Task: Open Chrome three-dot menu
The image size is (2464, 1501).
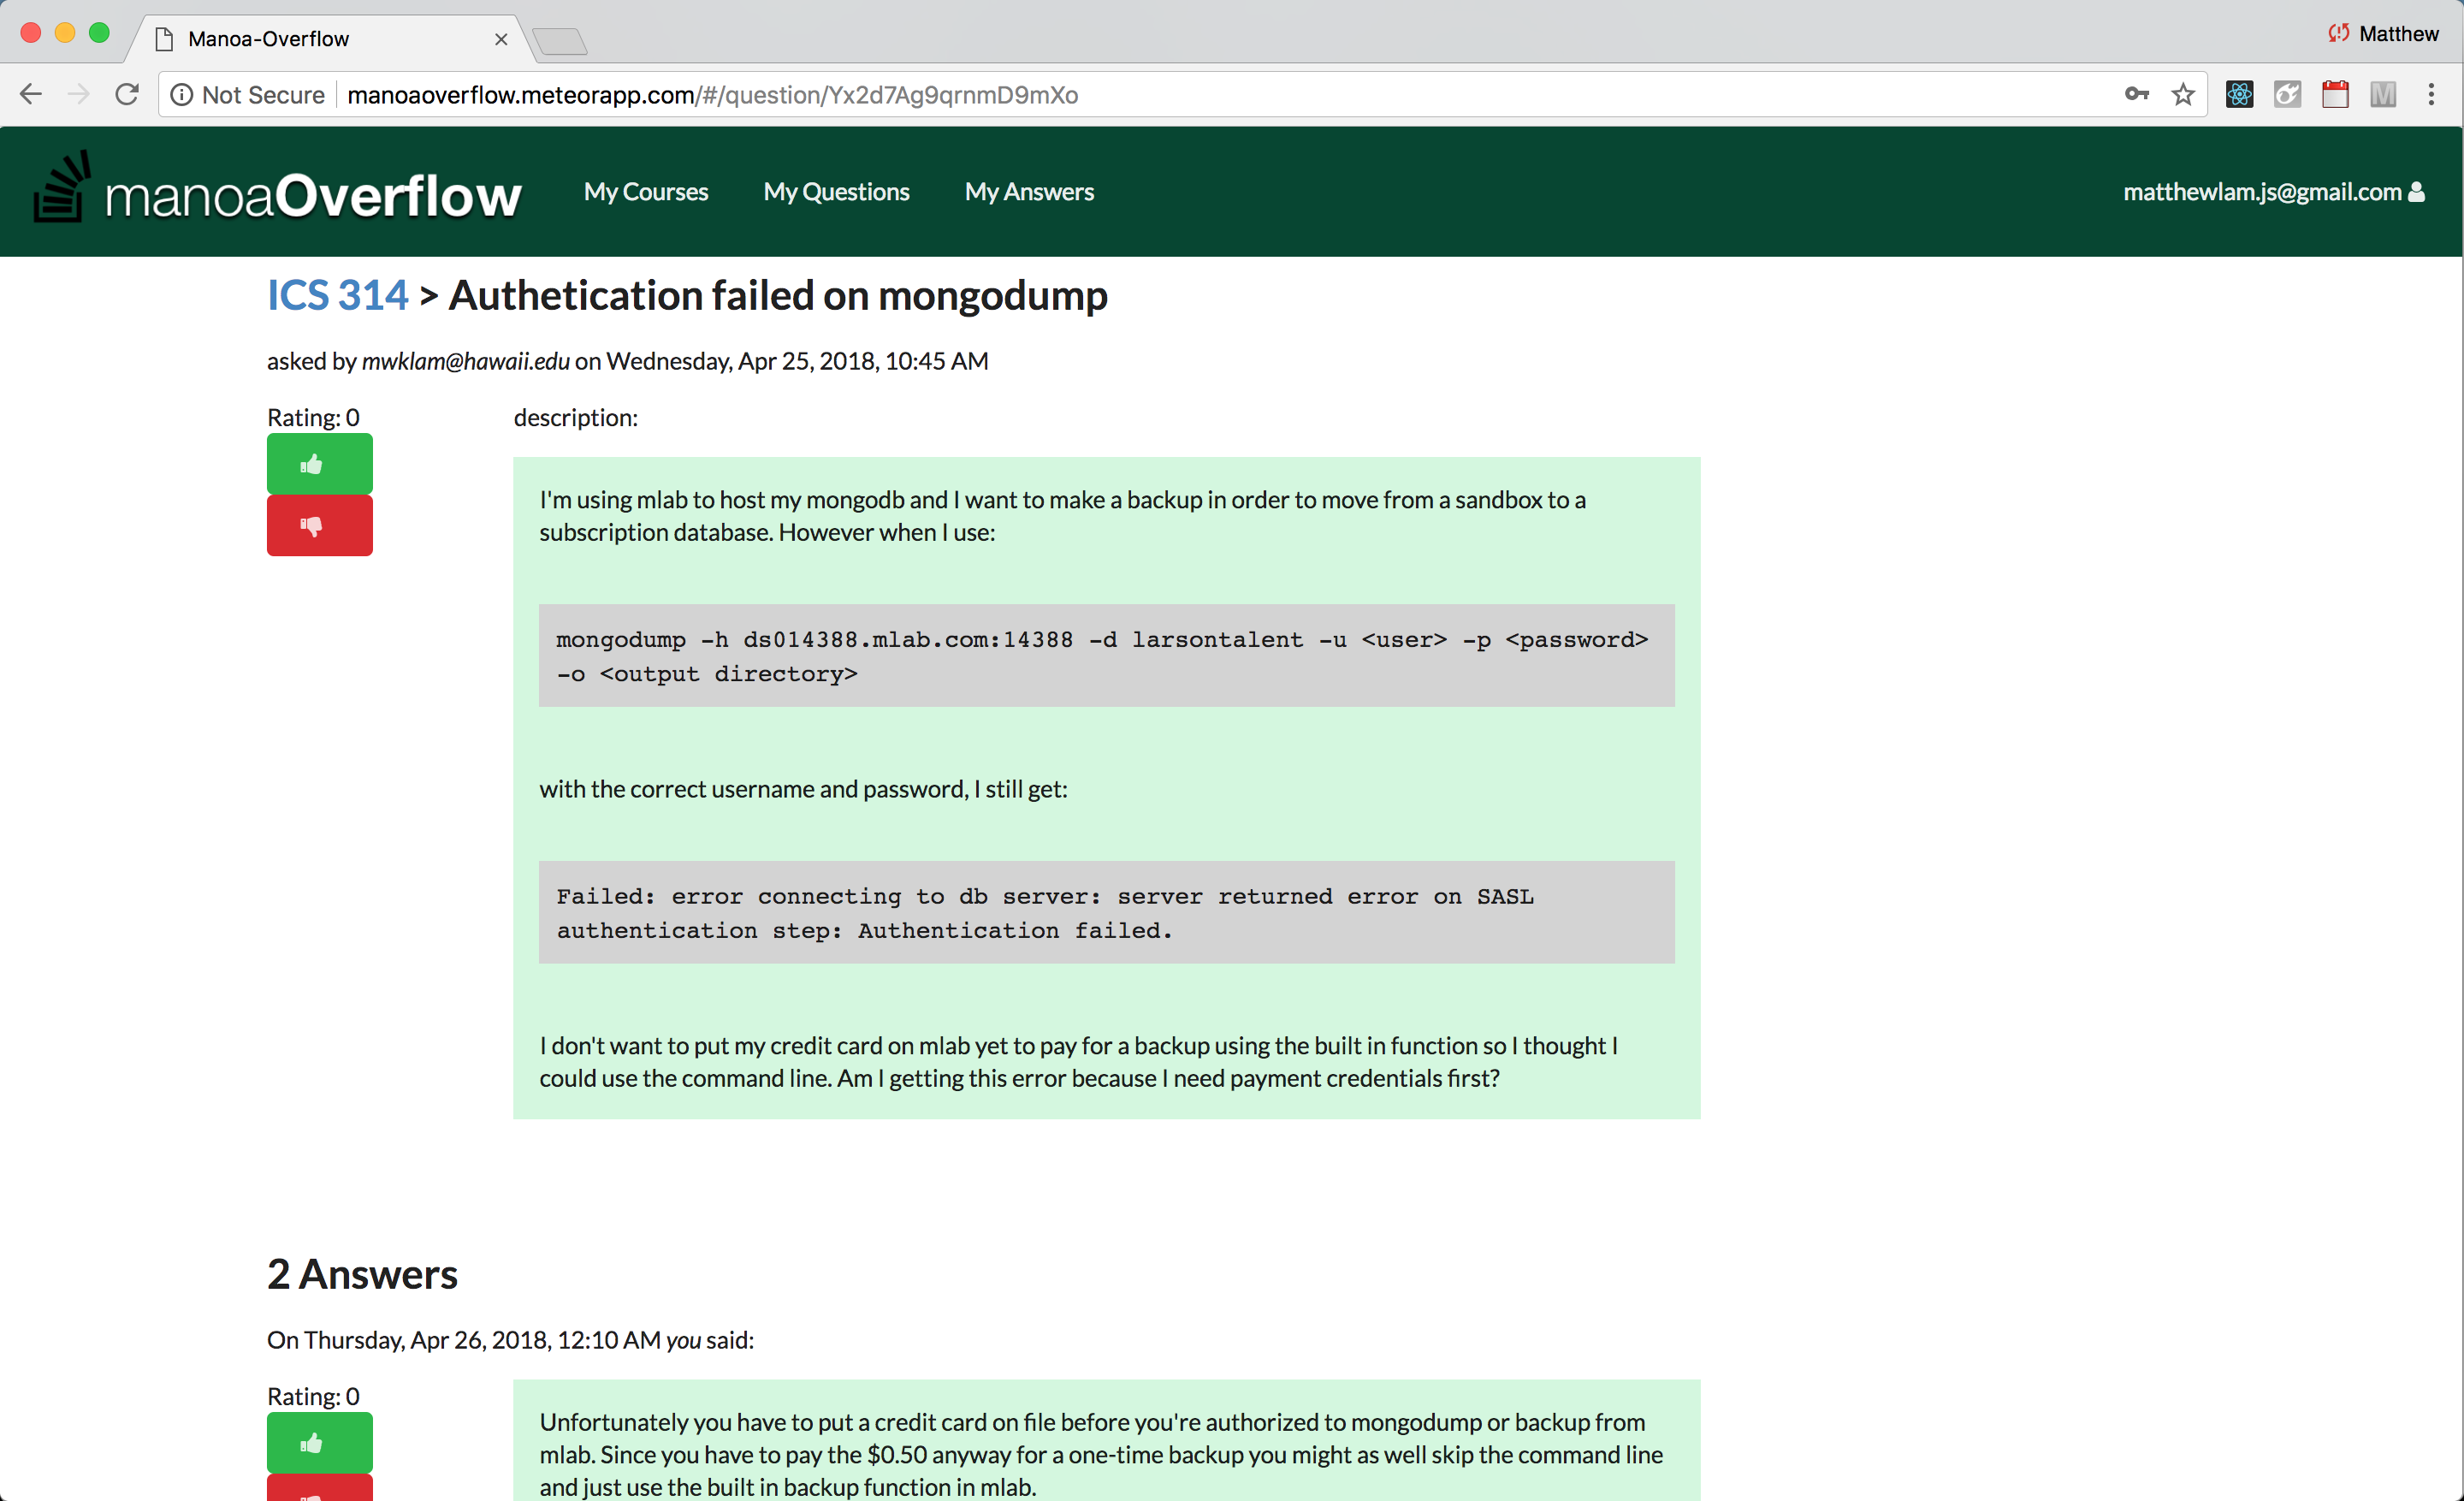Action: [2431, 95]
